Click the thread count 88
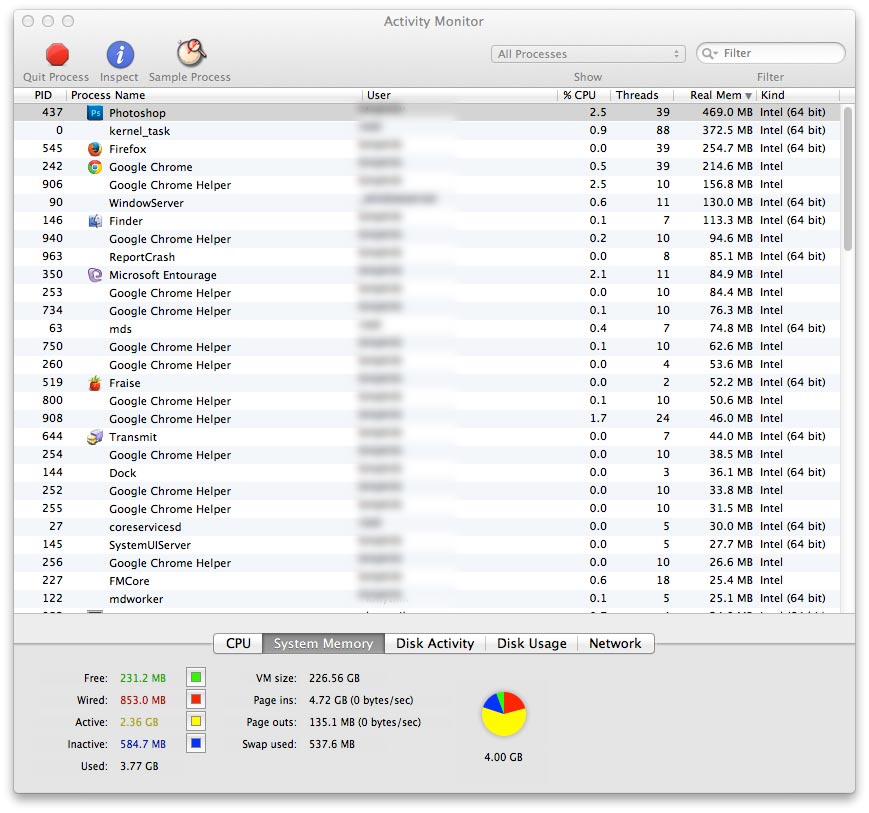The image size is (869, 813). coord(663,130)
